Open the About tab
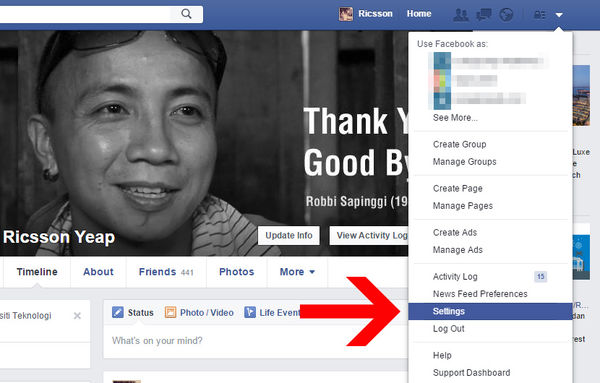The height and width of the screenshot is (383, 600). coord(98,272)
